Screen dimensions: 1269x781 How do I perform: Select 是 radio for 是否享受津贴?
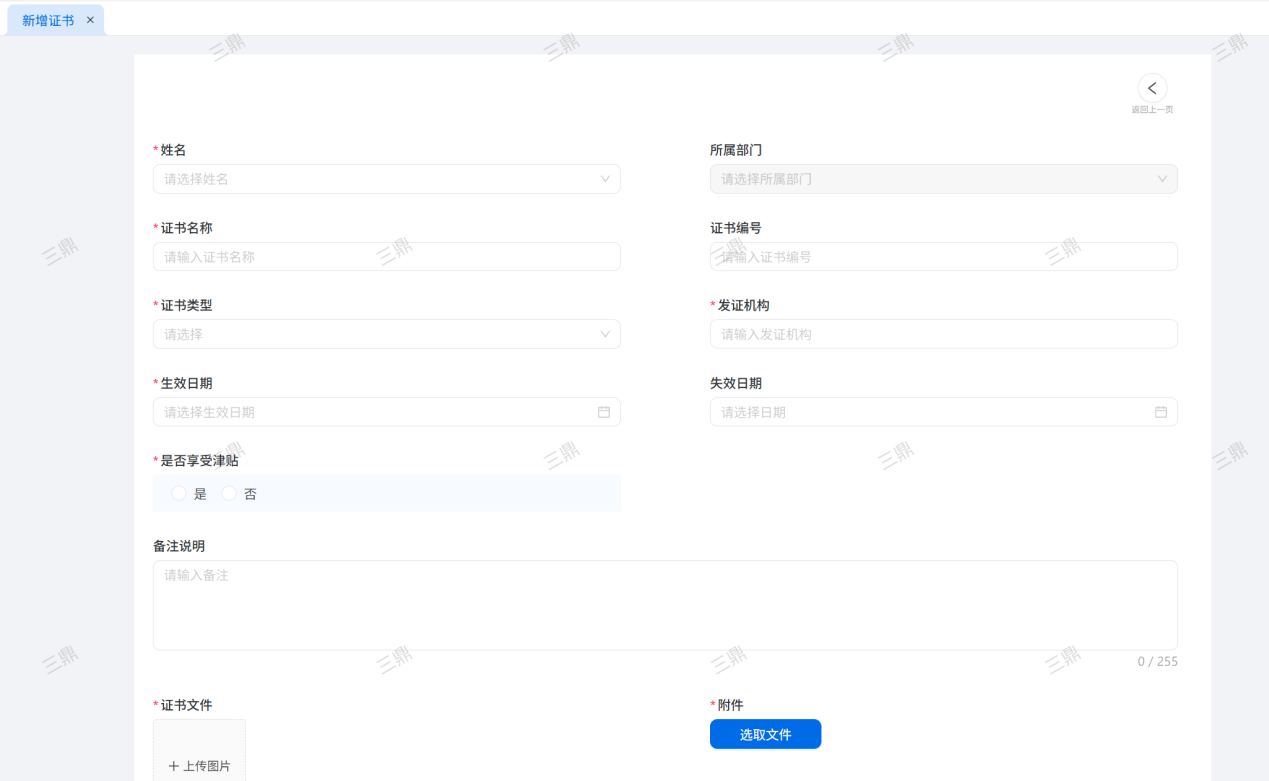point(179,494)
